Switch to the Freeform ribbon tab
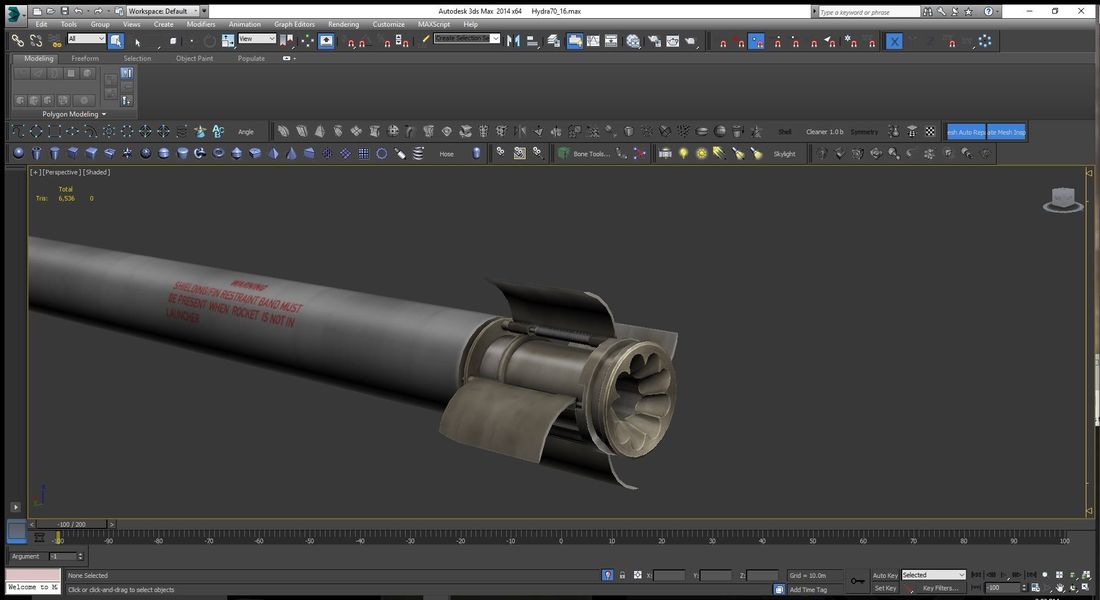Image resolution: width=1100 pixels, height=600 pixels. pyautogui.click(x=85, y=58)
